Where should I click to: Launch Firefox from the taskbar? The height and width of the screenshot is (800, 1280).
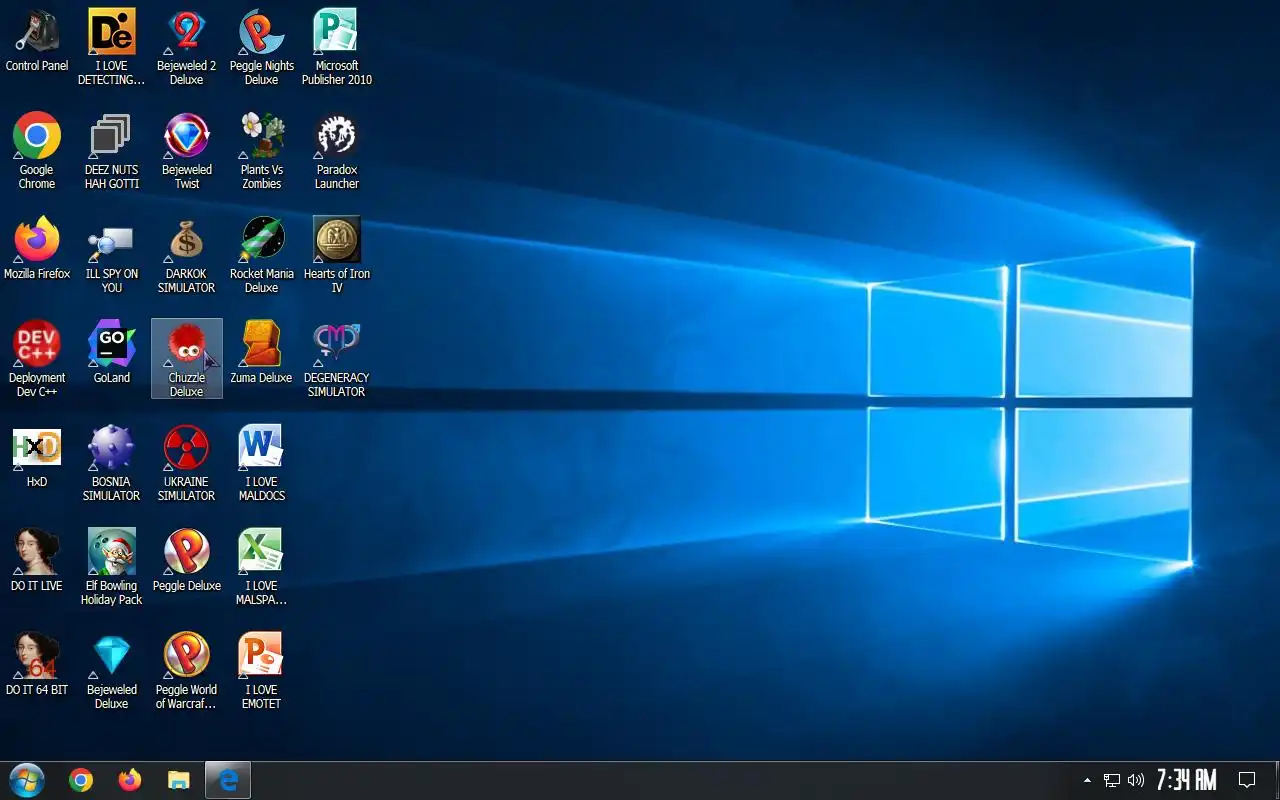click(130, 780)
